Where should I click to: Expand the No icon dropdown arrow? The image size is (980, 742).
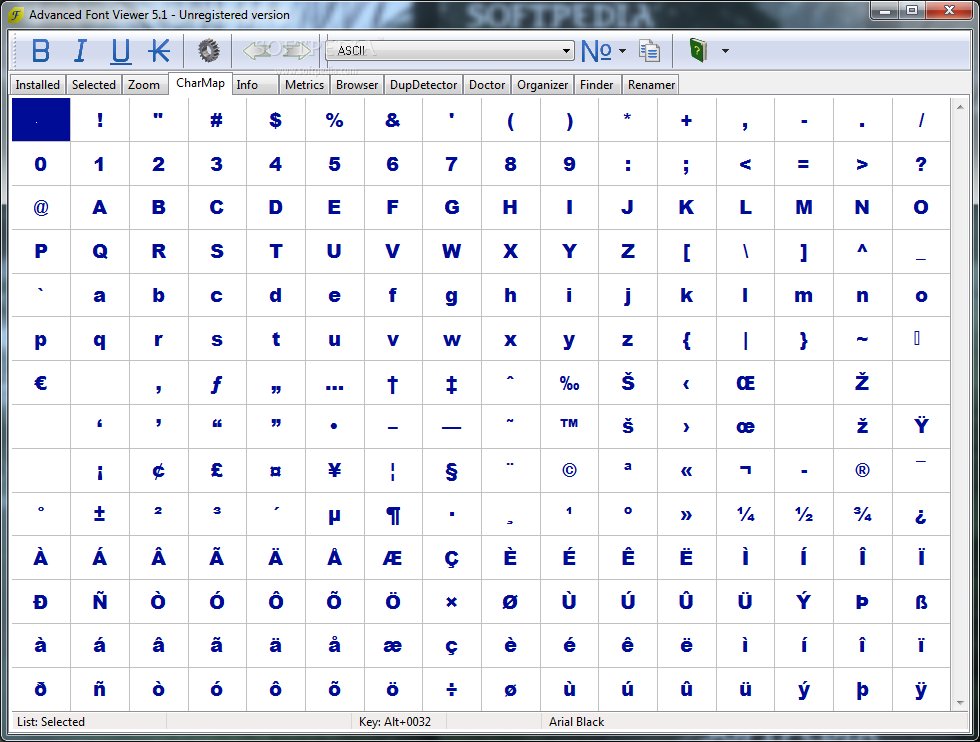pos(622,51)
